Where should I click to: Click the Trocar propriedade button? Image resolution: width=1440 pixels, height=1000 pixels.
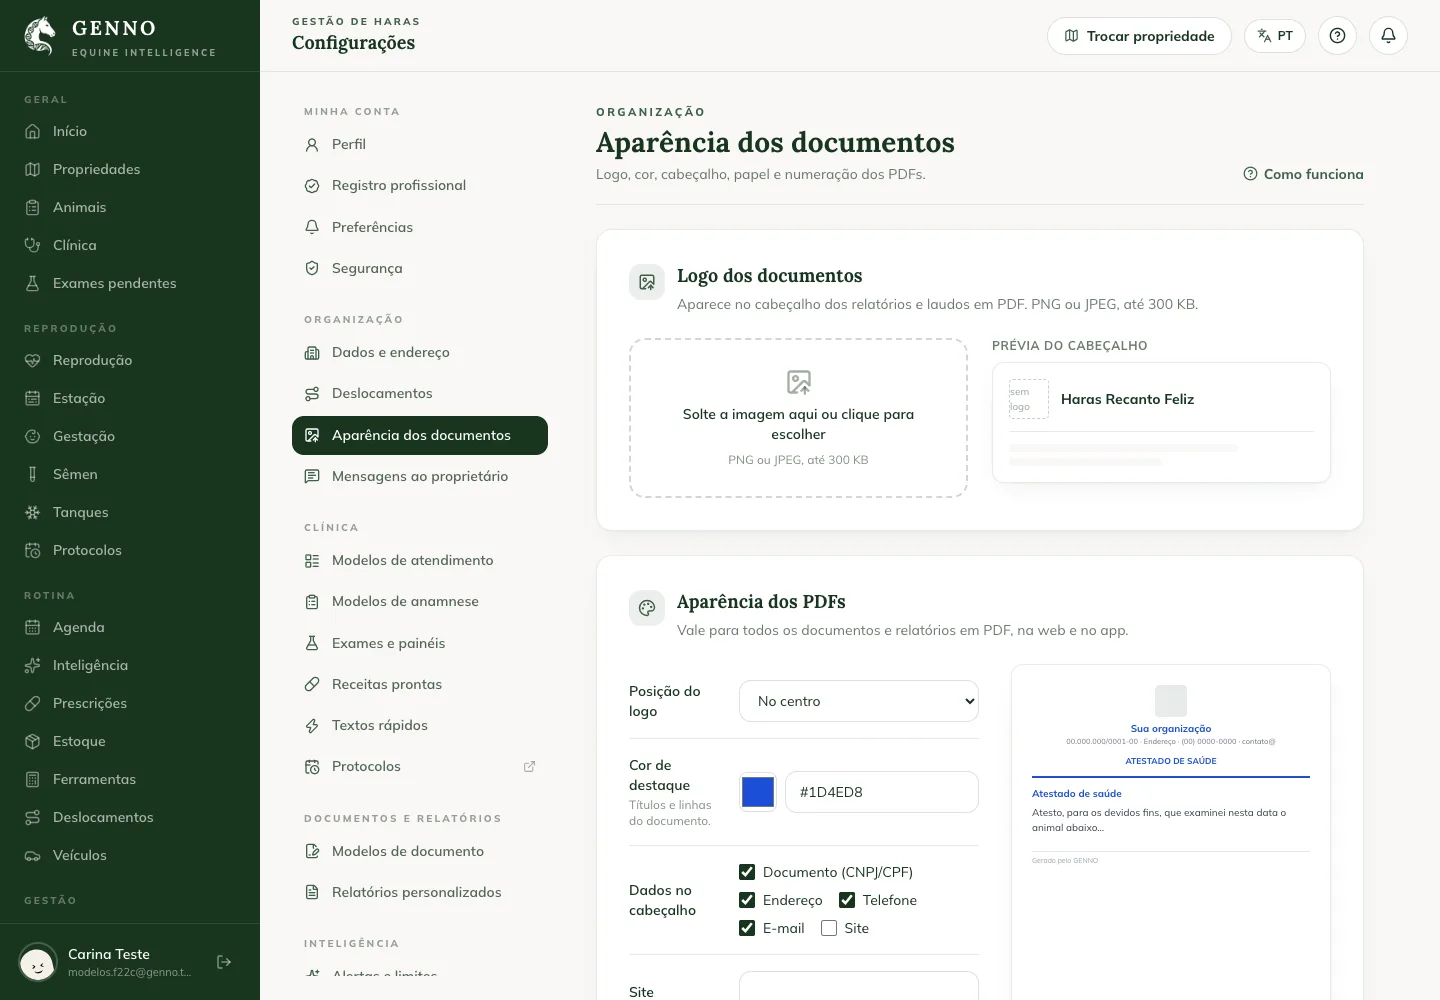(1139, 36)
